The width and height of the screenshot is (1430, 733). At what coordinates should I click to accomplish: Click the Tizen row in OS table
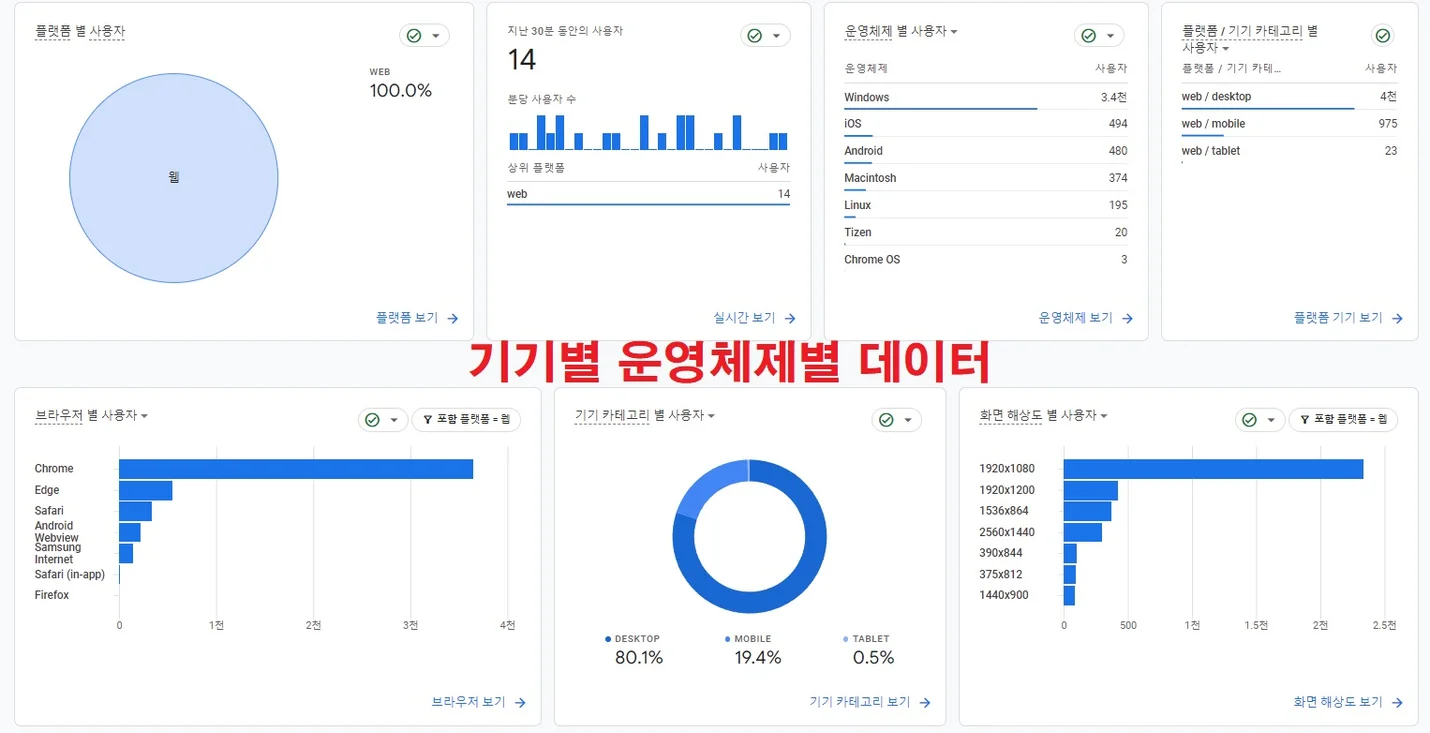(x=985, y=232)
